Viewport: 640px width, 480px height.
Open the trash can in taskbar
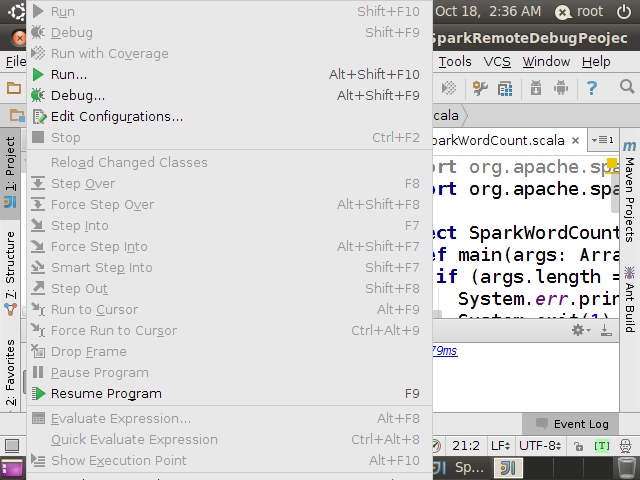[x=626, y=468]
